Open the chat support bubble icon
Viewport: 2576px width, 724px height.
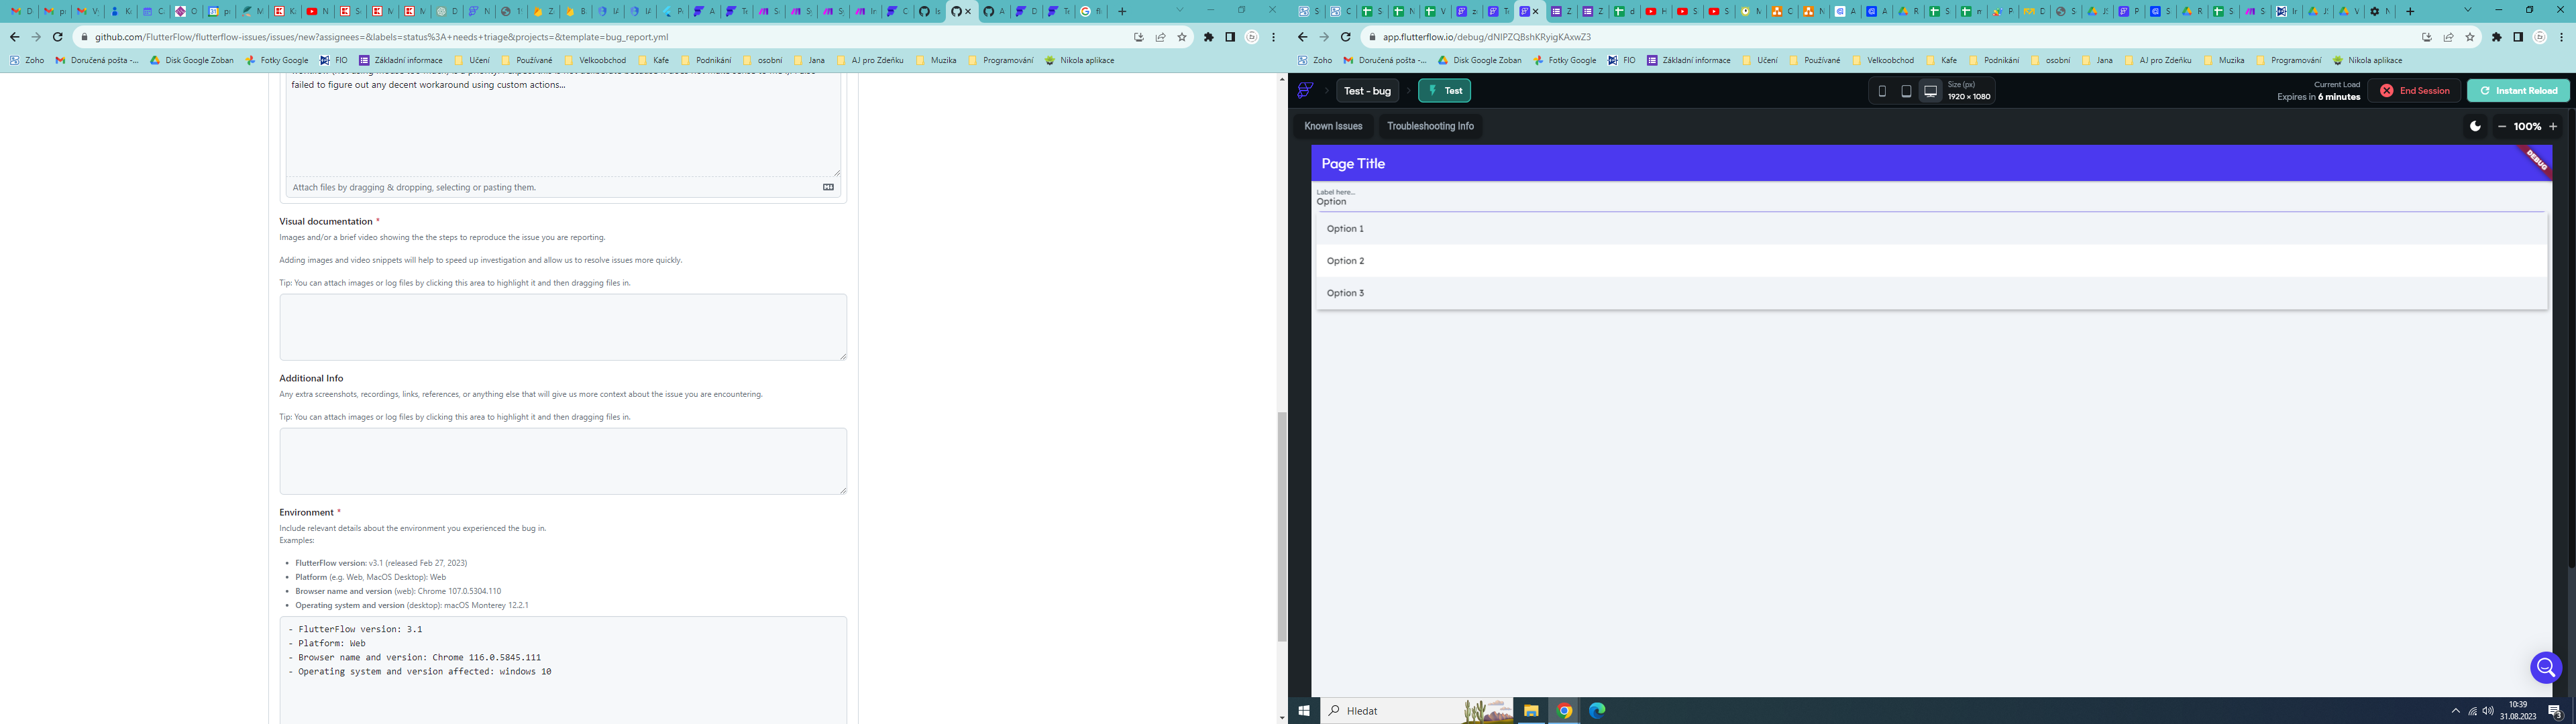2545,668
